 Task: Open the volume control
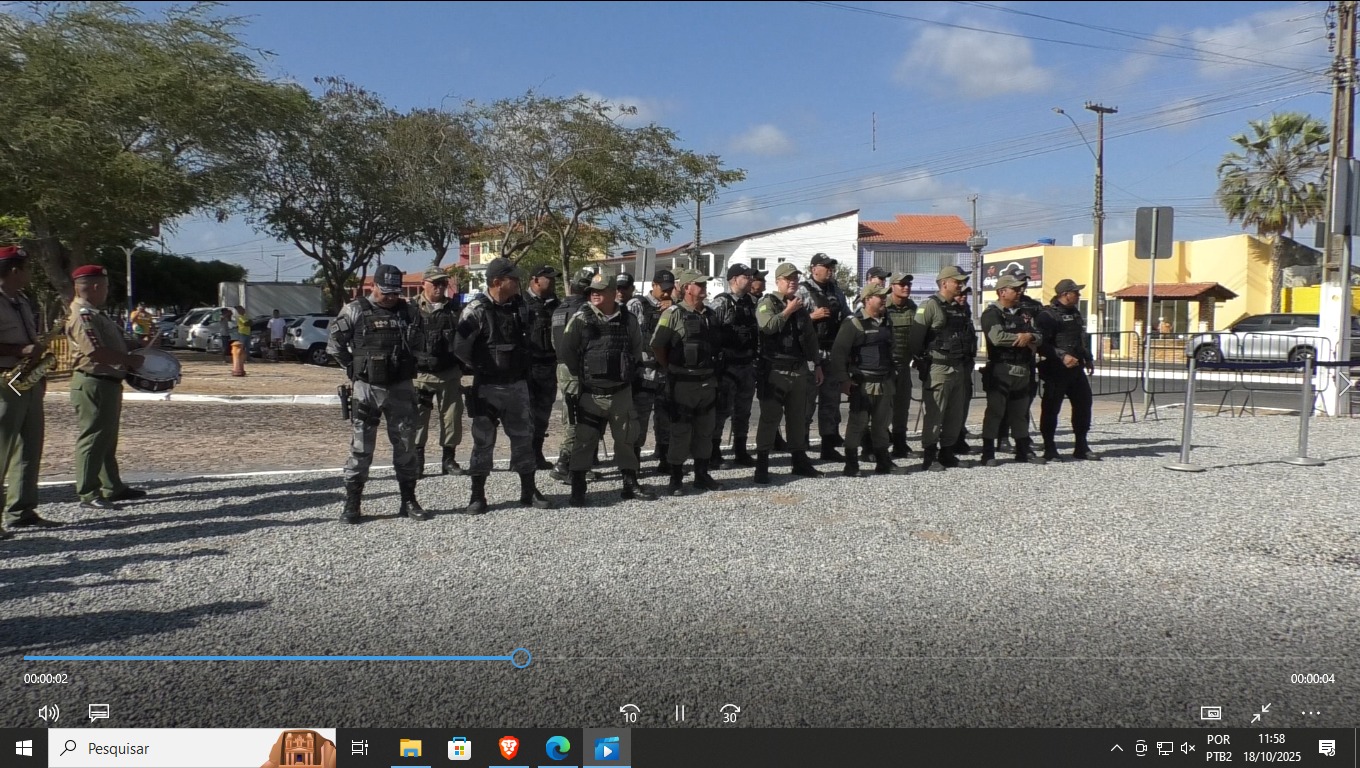point(48,713)
